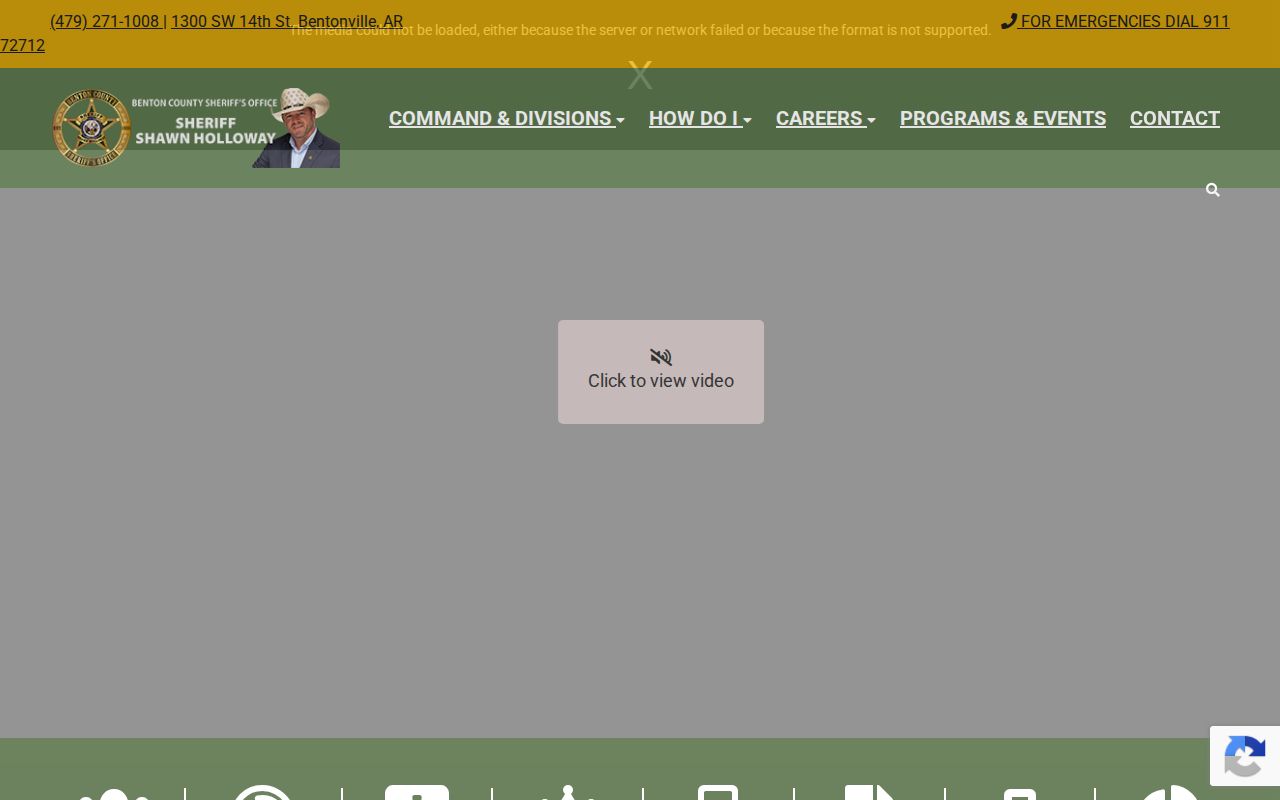Image resolution: width=1280 pixels, height=800 pixels.
Task: Expand the Careers dropdown menu
Action: click(x=826, y=118)
